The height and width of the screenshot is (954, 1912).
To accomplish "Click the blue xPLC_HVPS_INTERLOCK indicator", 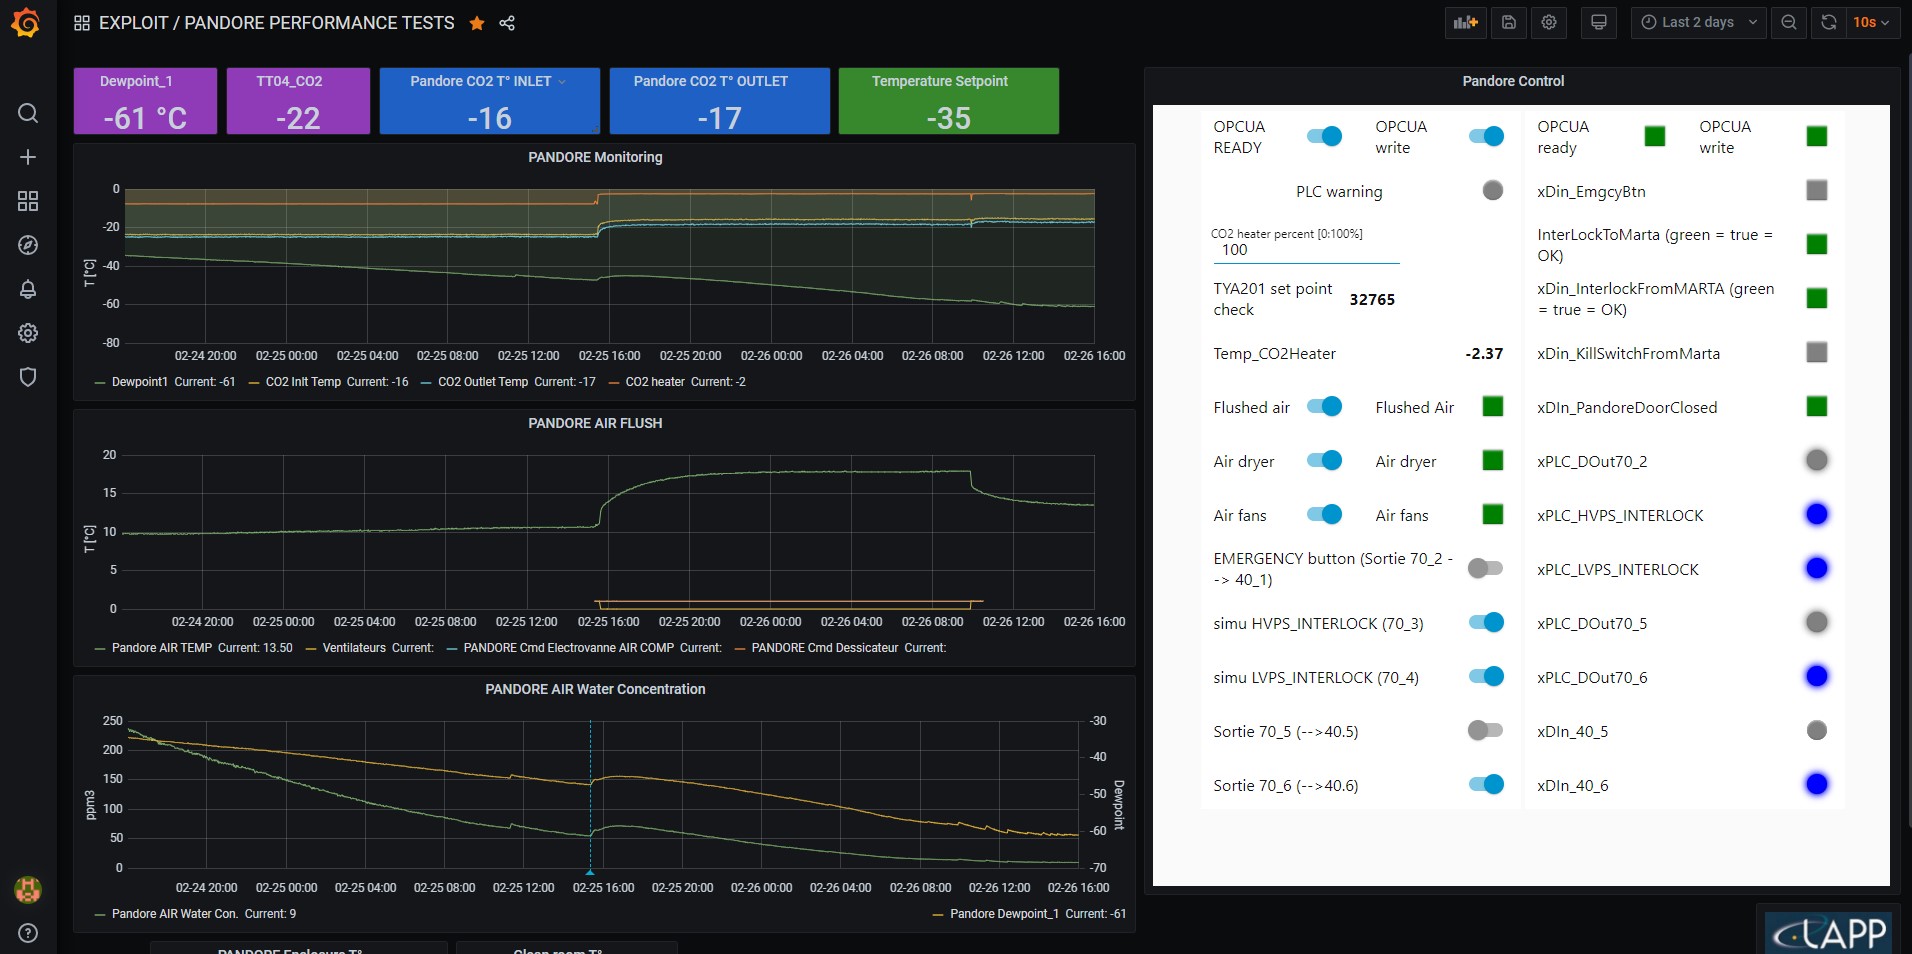I will point(1817,514).
